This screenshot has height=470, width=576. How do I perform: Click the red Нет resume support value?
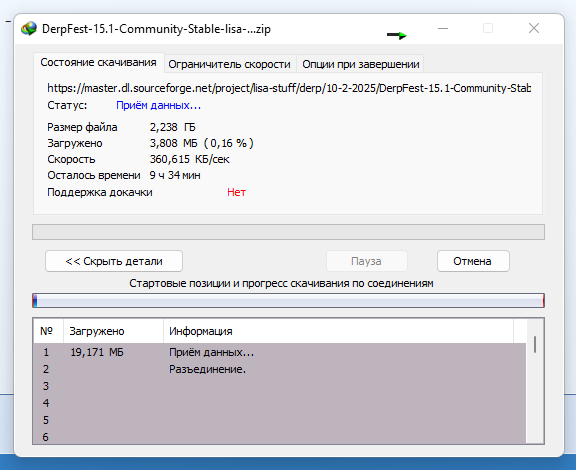click(x=236, y=192)
